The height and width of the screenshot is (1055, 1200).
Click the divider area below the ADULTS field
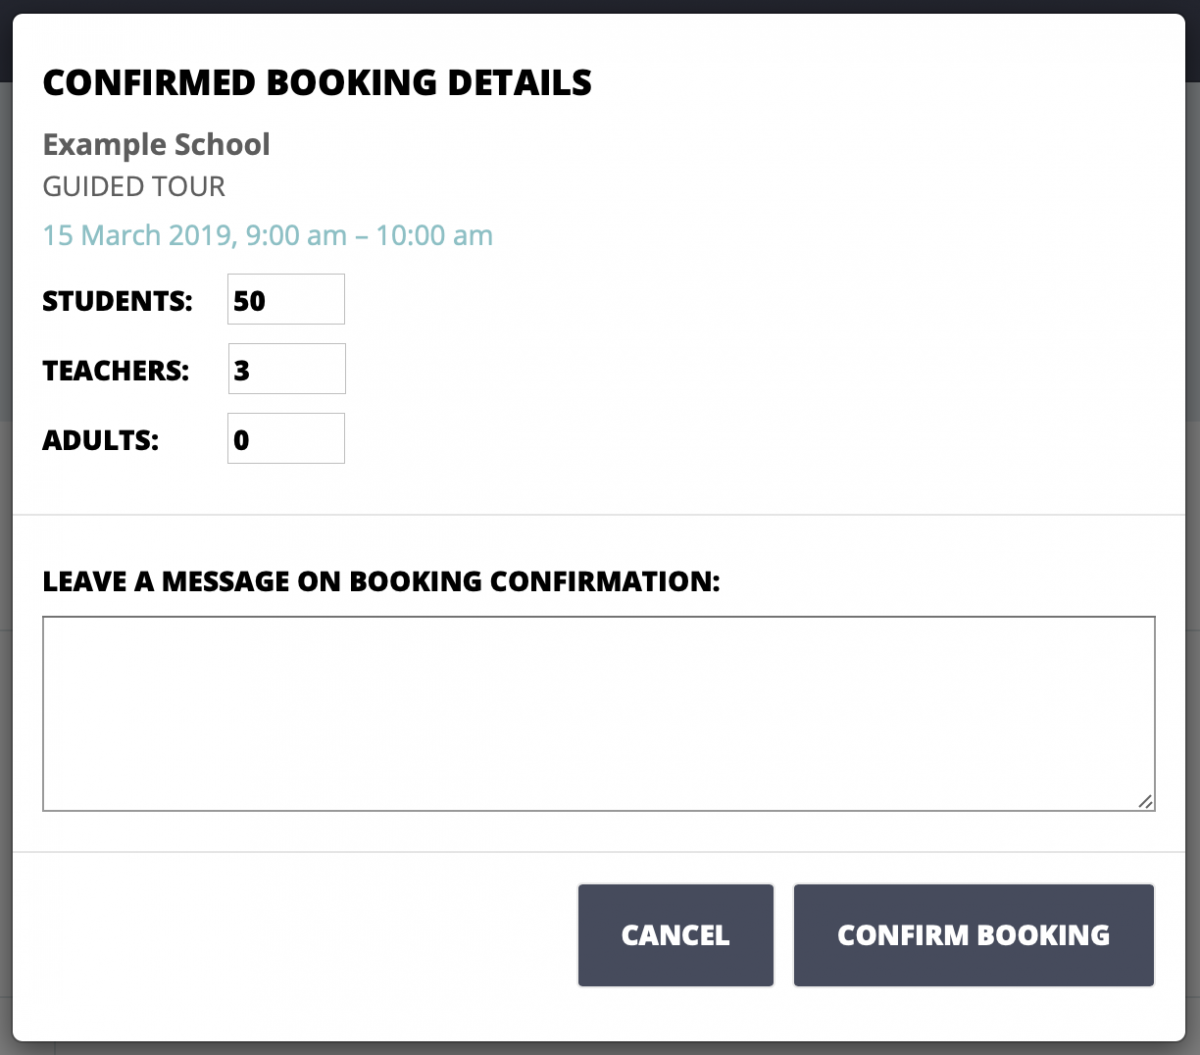coord(598,513)
